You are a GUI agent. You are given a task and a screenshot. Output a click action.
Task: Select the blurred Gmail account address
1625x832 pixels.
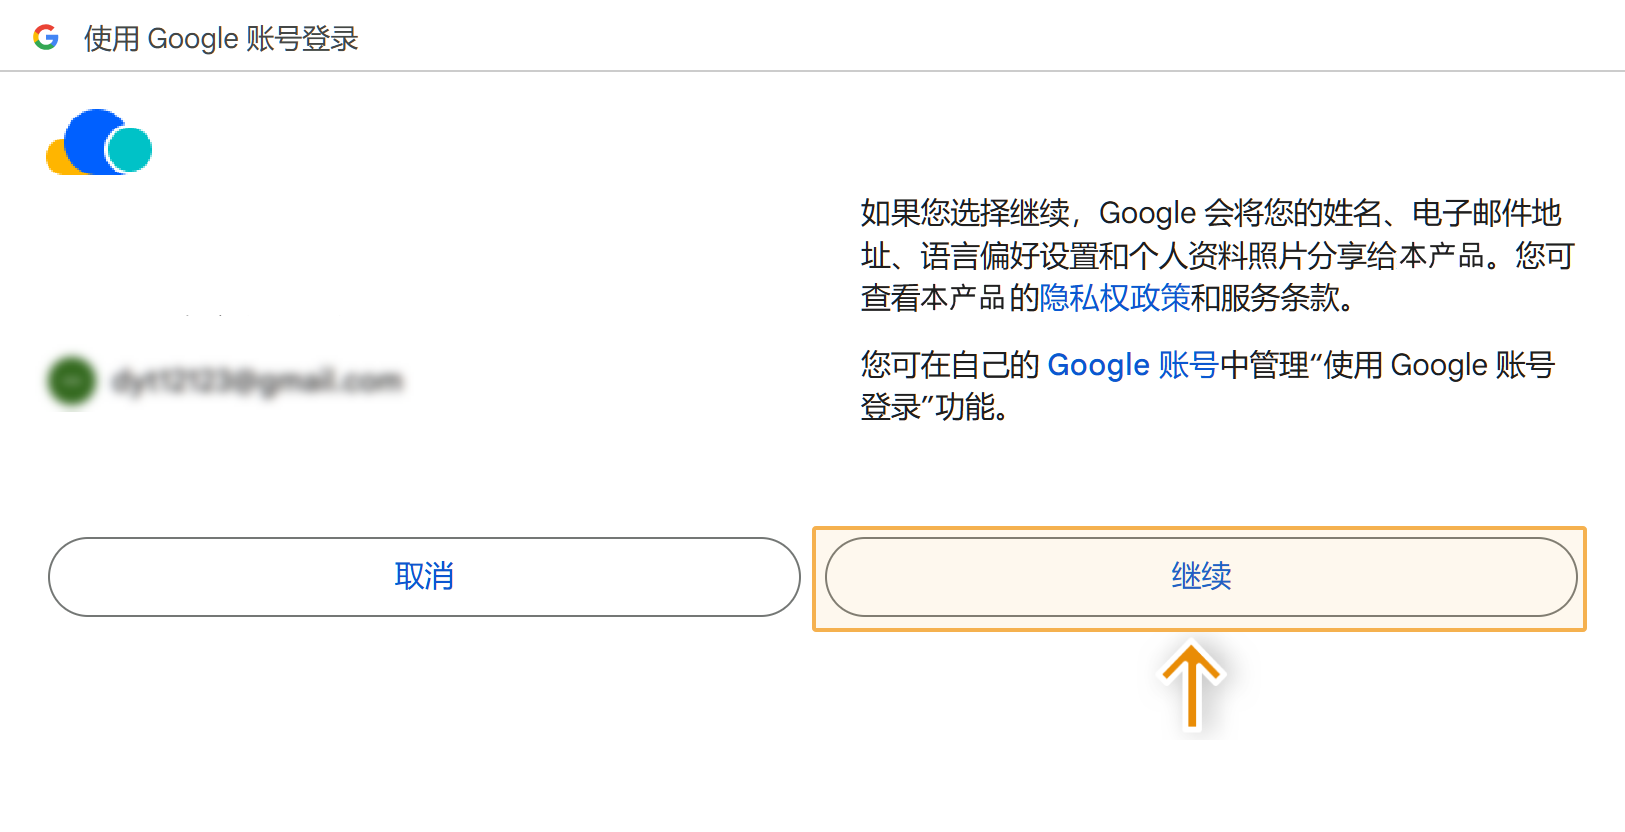coord(257,381)
